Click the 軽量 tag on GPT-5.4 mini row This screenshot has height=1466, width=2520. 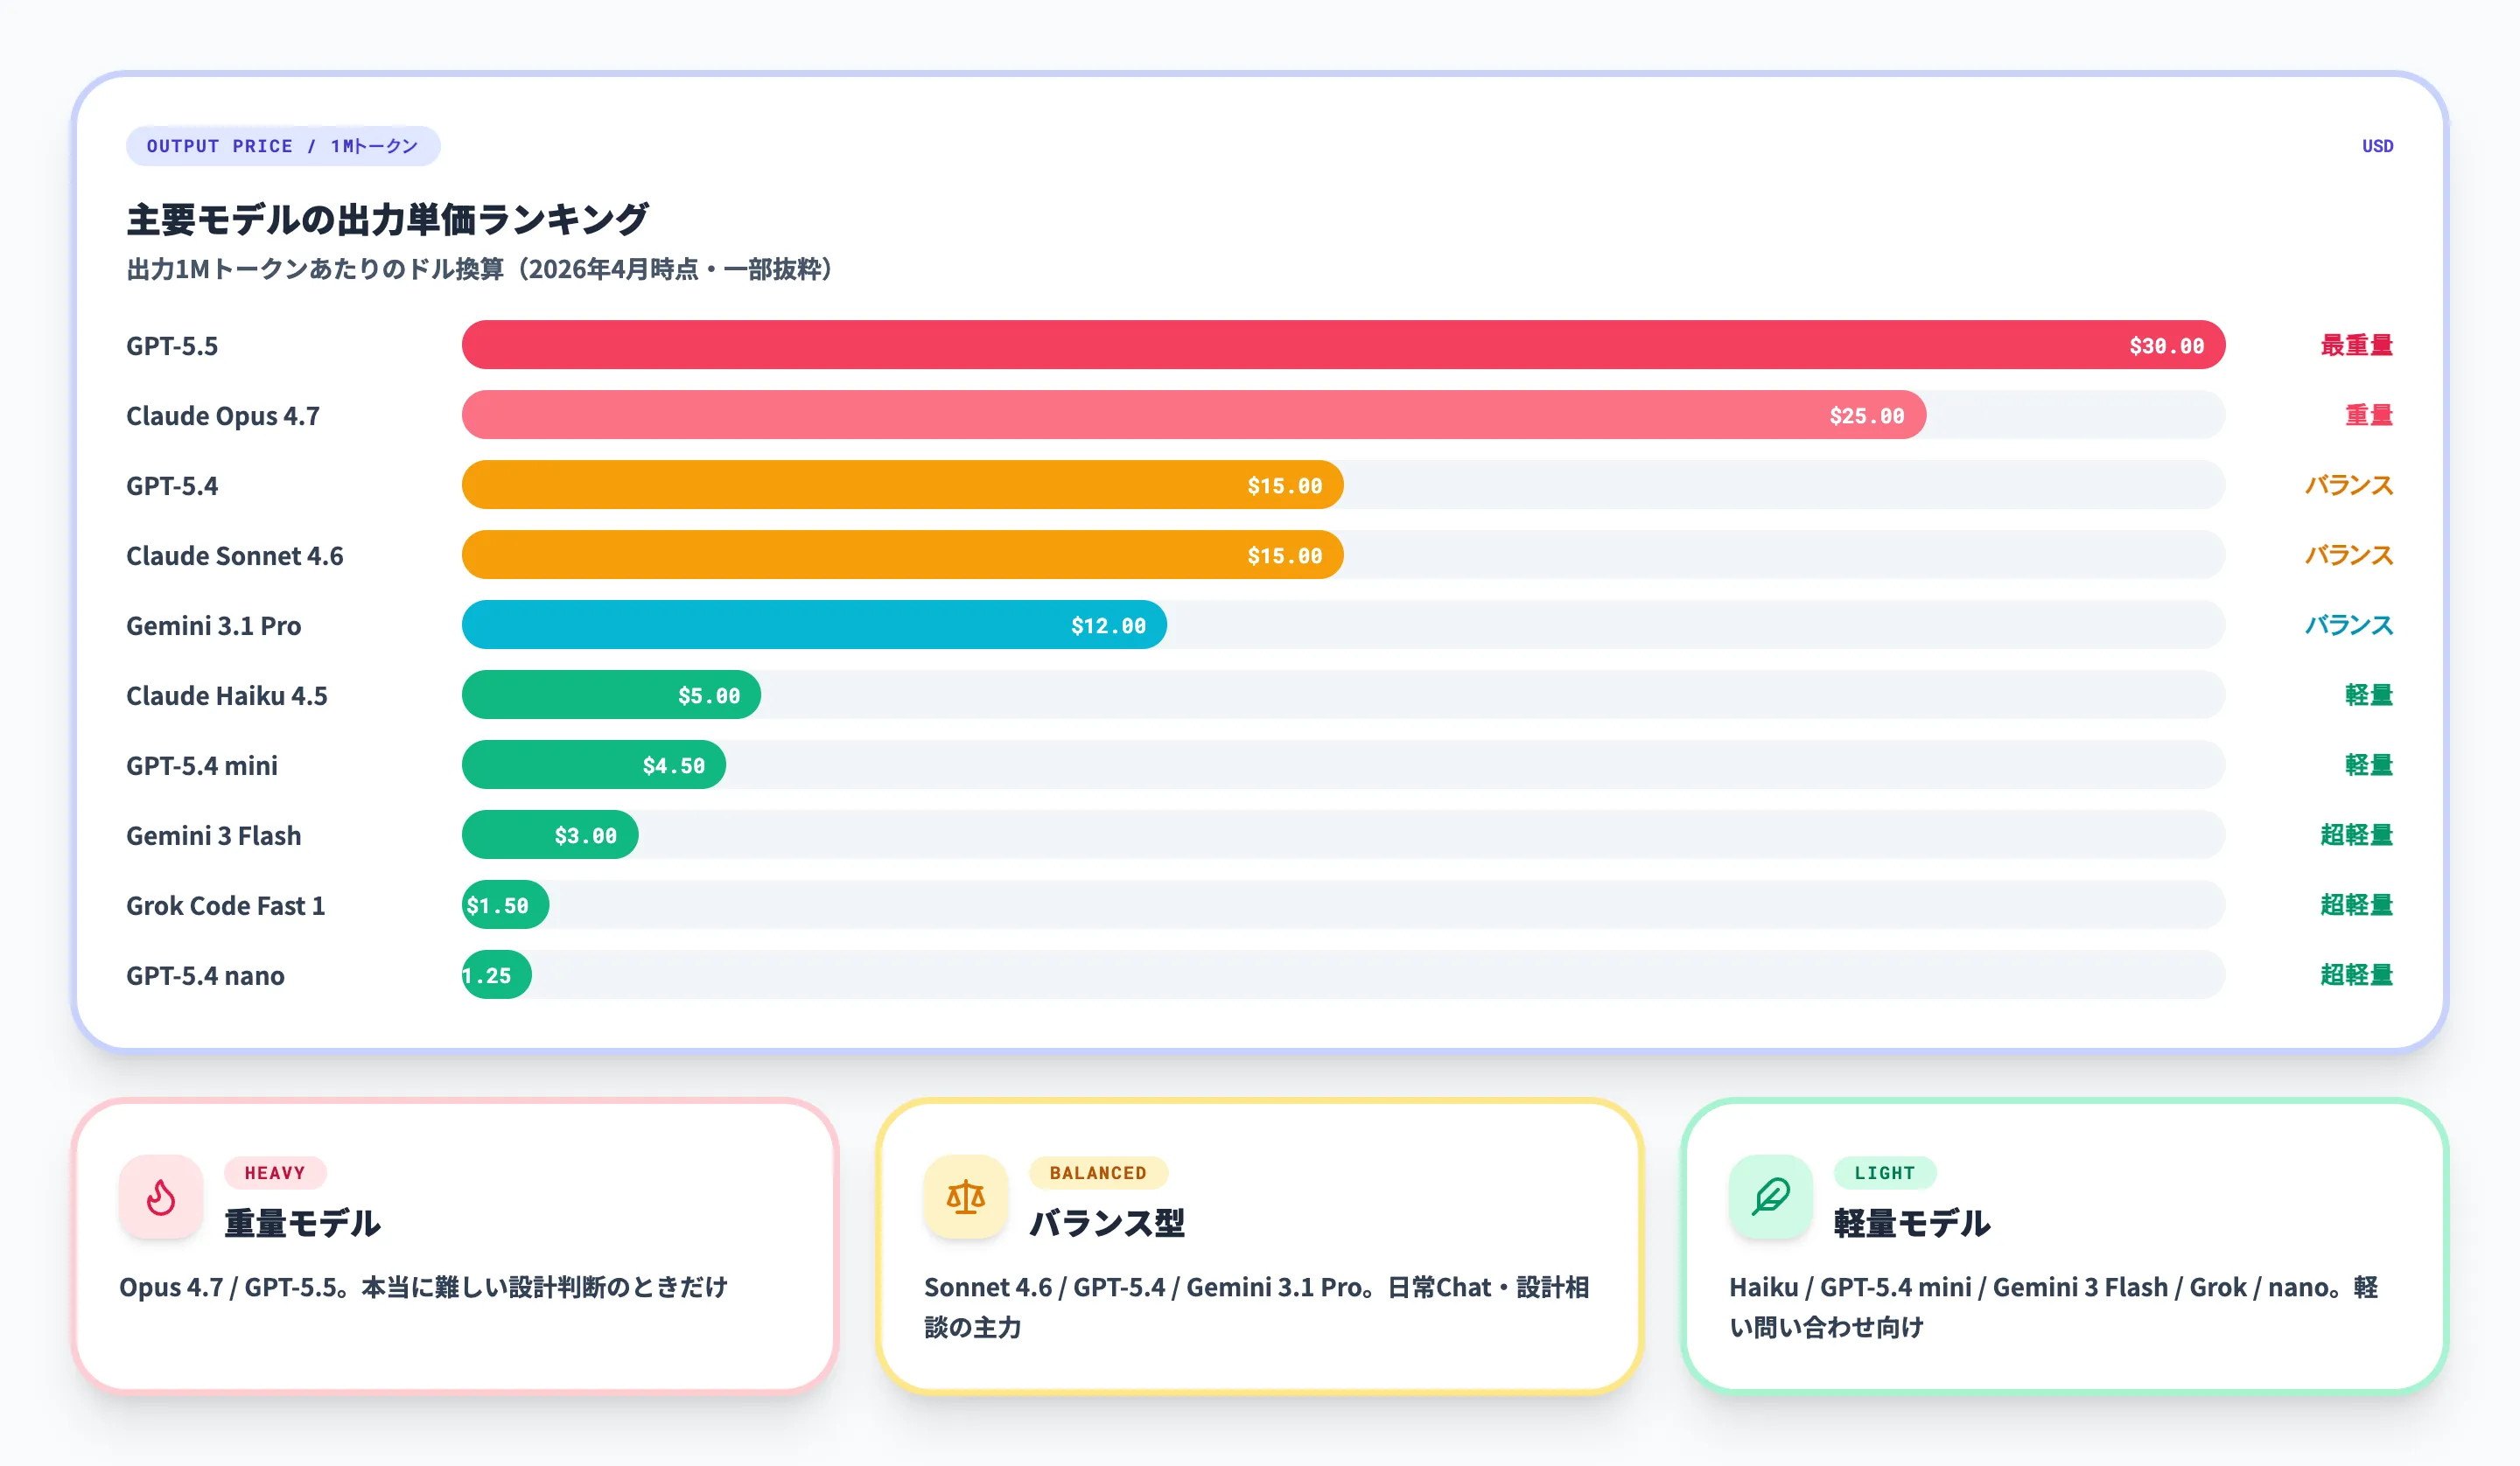pyautogui.click(x=2369, y=765)
